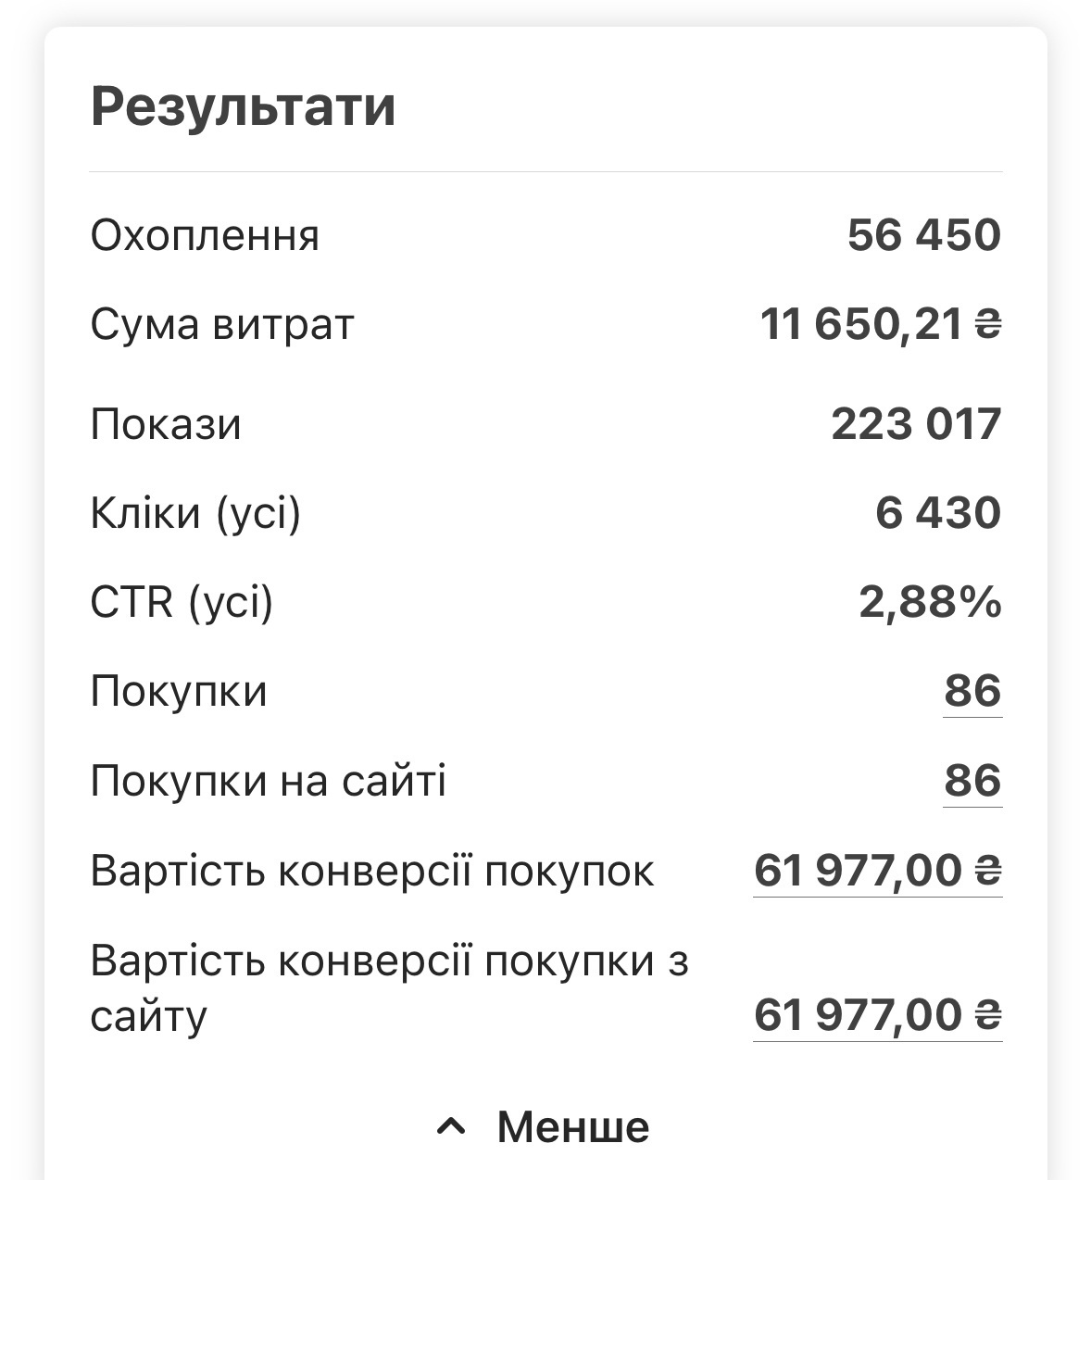Click the Покупки row label
The height and width of the screenshot is (1350, 1080).
coord(179,692)
